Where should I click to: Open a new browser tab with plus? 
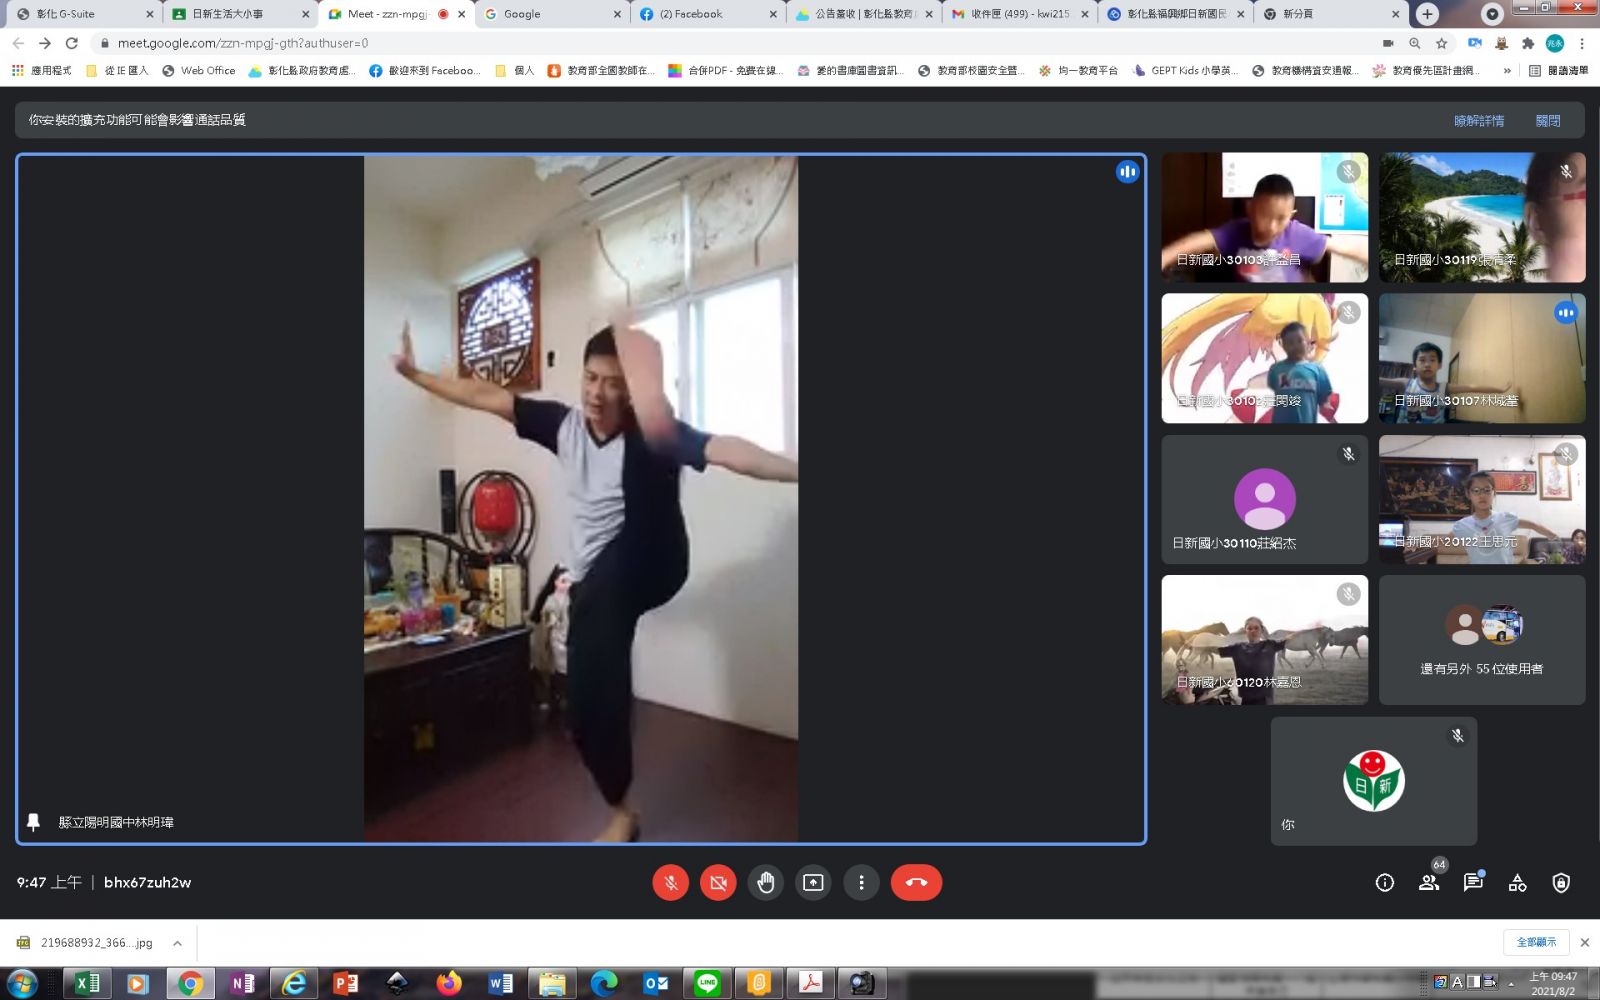[1427, 14]
